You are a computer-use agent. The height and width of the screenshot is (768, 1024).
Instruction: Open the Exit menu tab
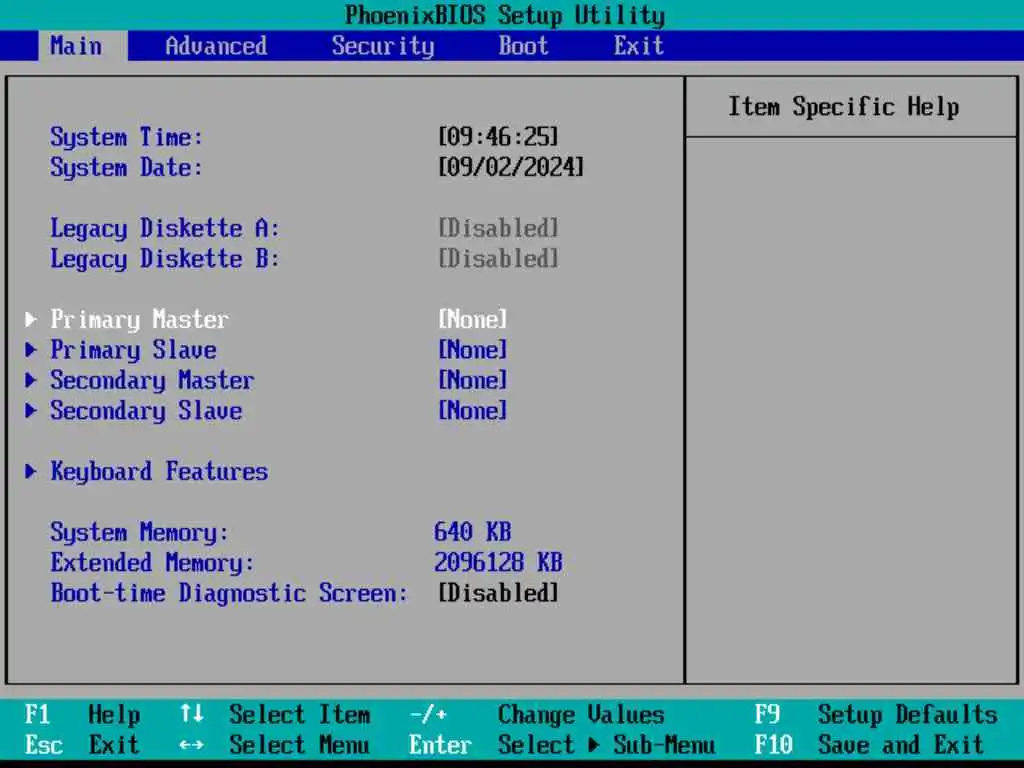(x=638, y=46)
